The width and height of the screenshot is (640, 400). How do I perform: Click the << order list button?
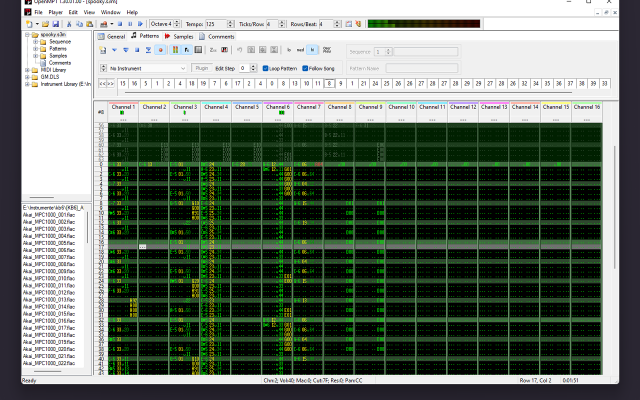tap(102, 83)
